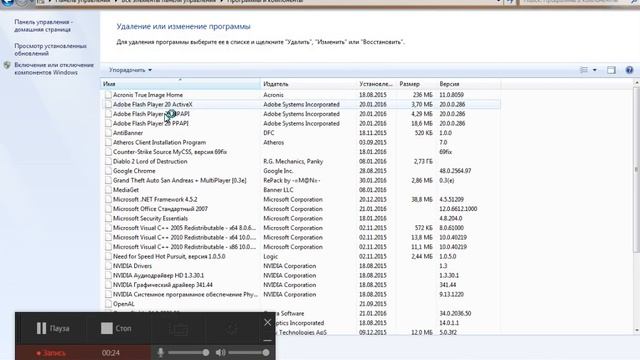Sort by the Издатель column header
This screenshot has width=640, height=360.
(309, 84)
